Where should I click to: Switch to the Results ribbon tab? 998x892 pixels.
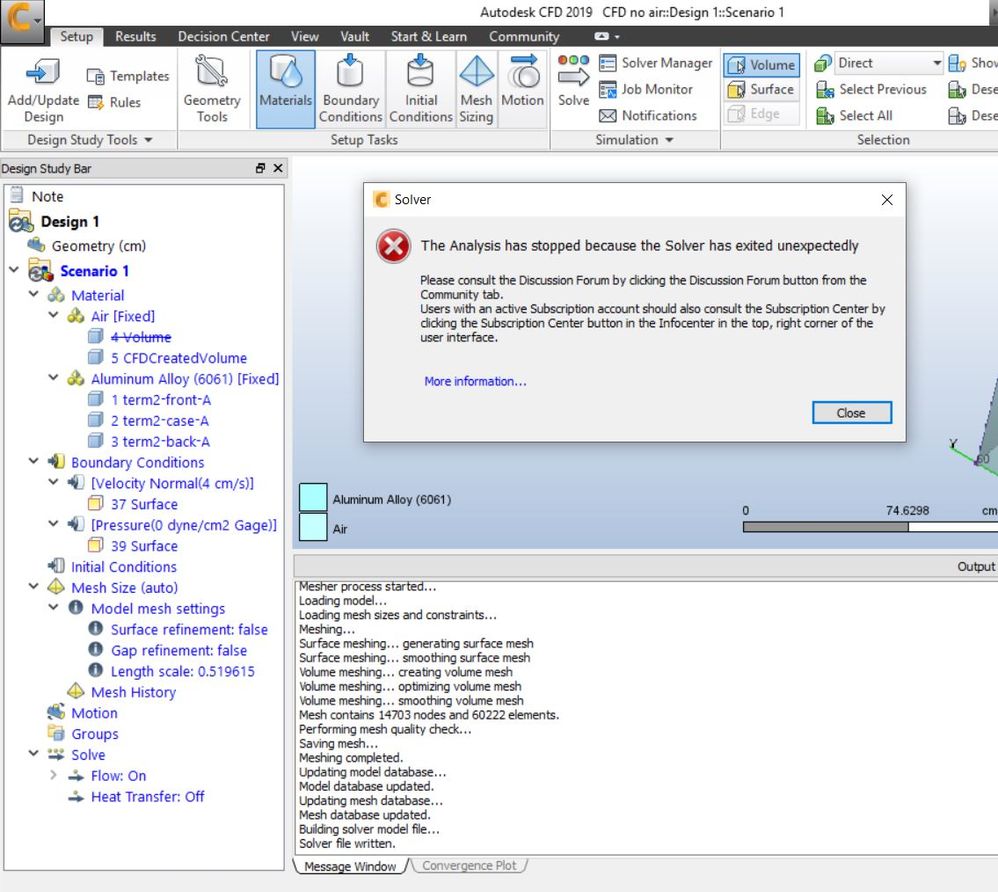click(136, 36)
